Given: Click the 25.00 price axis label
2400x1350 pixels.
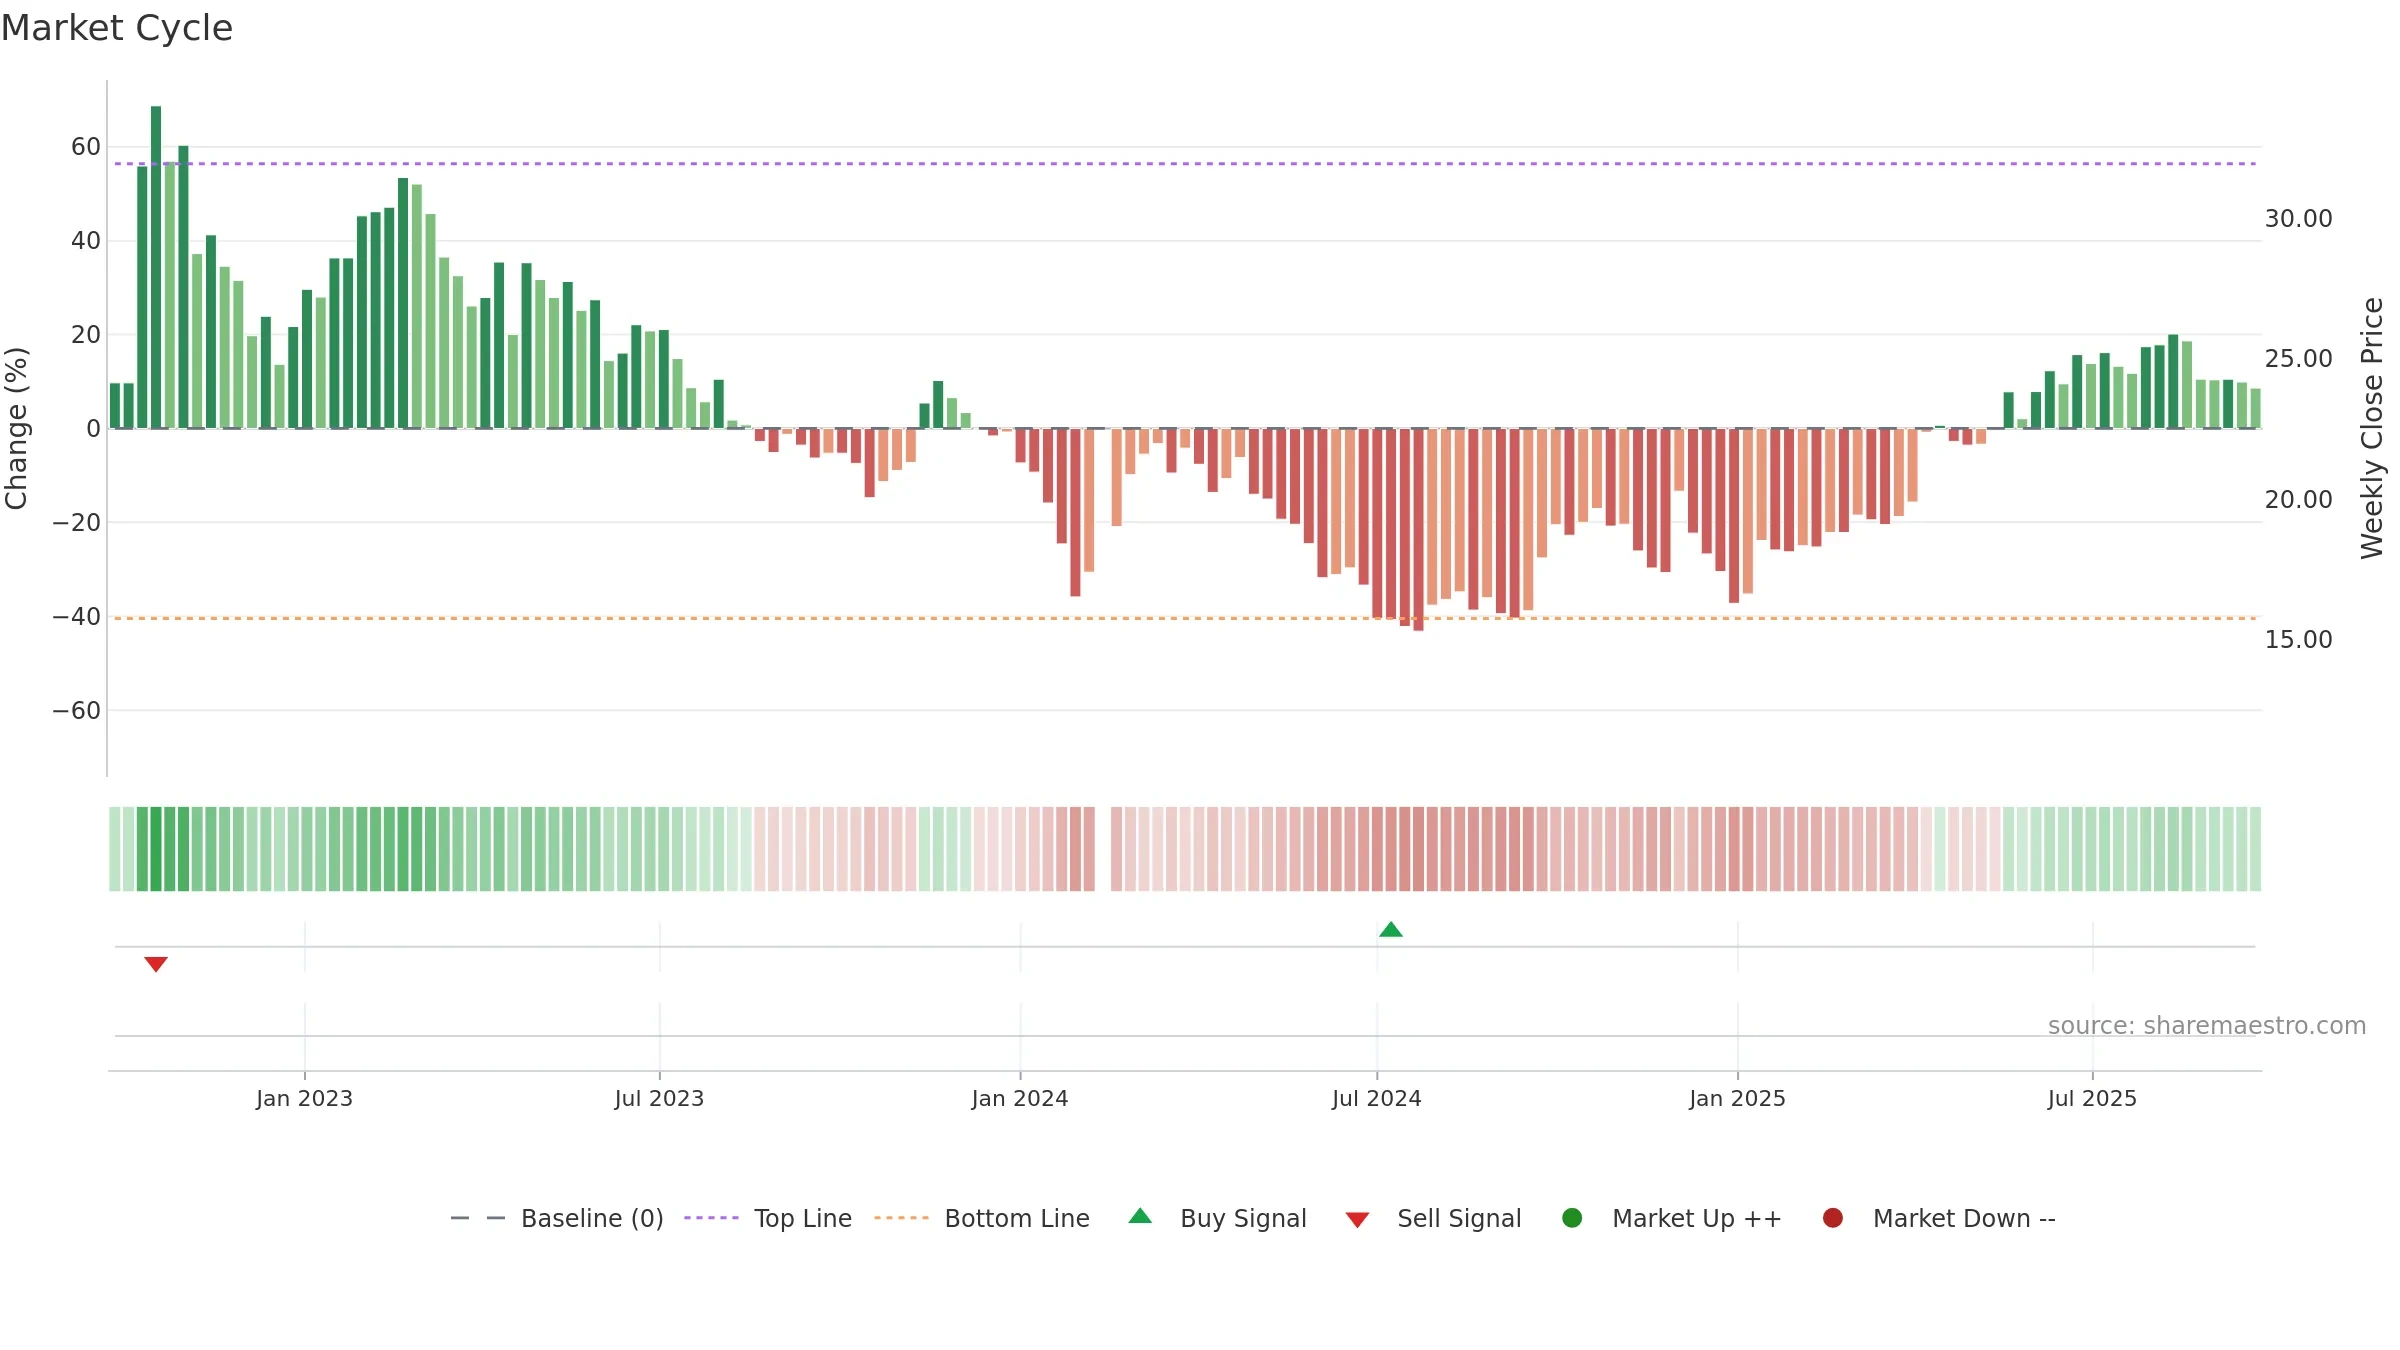Looking at the screenshot, I should (2298, 358).
